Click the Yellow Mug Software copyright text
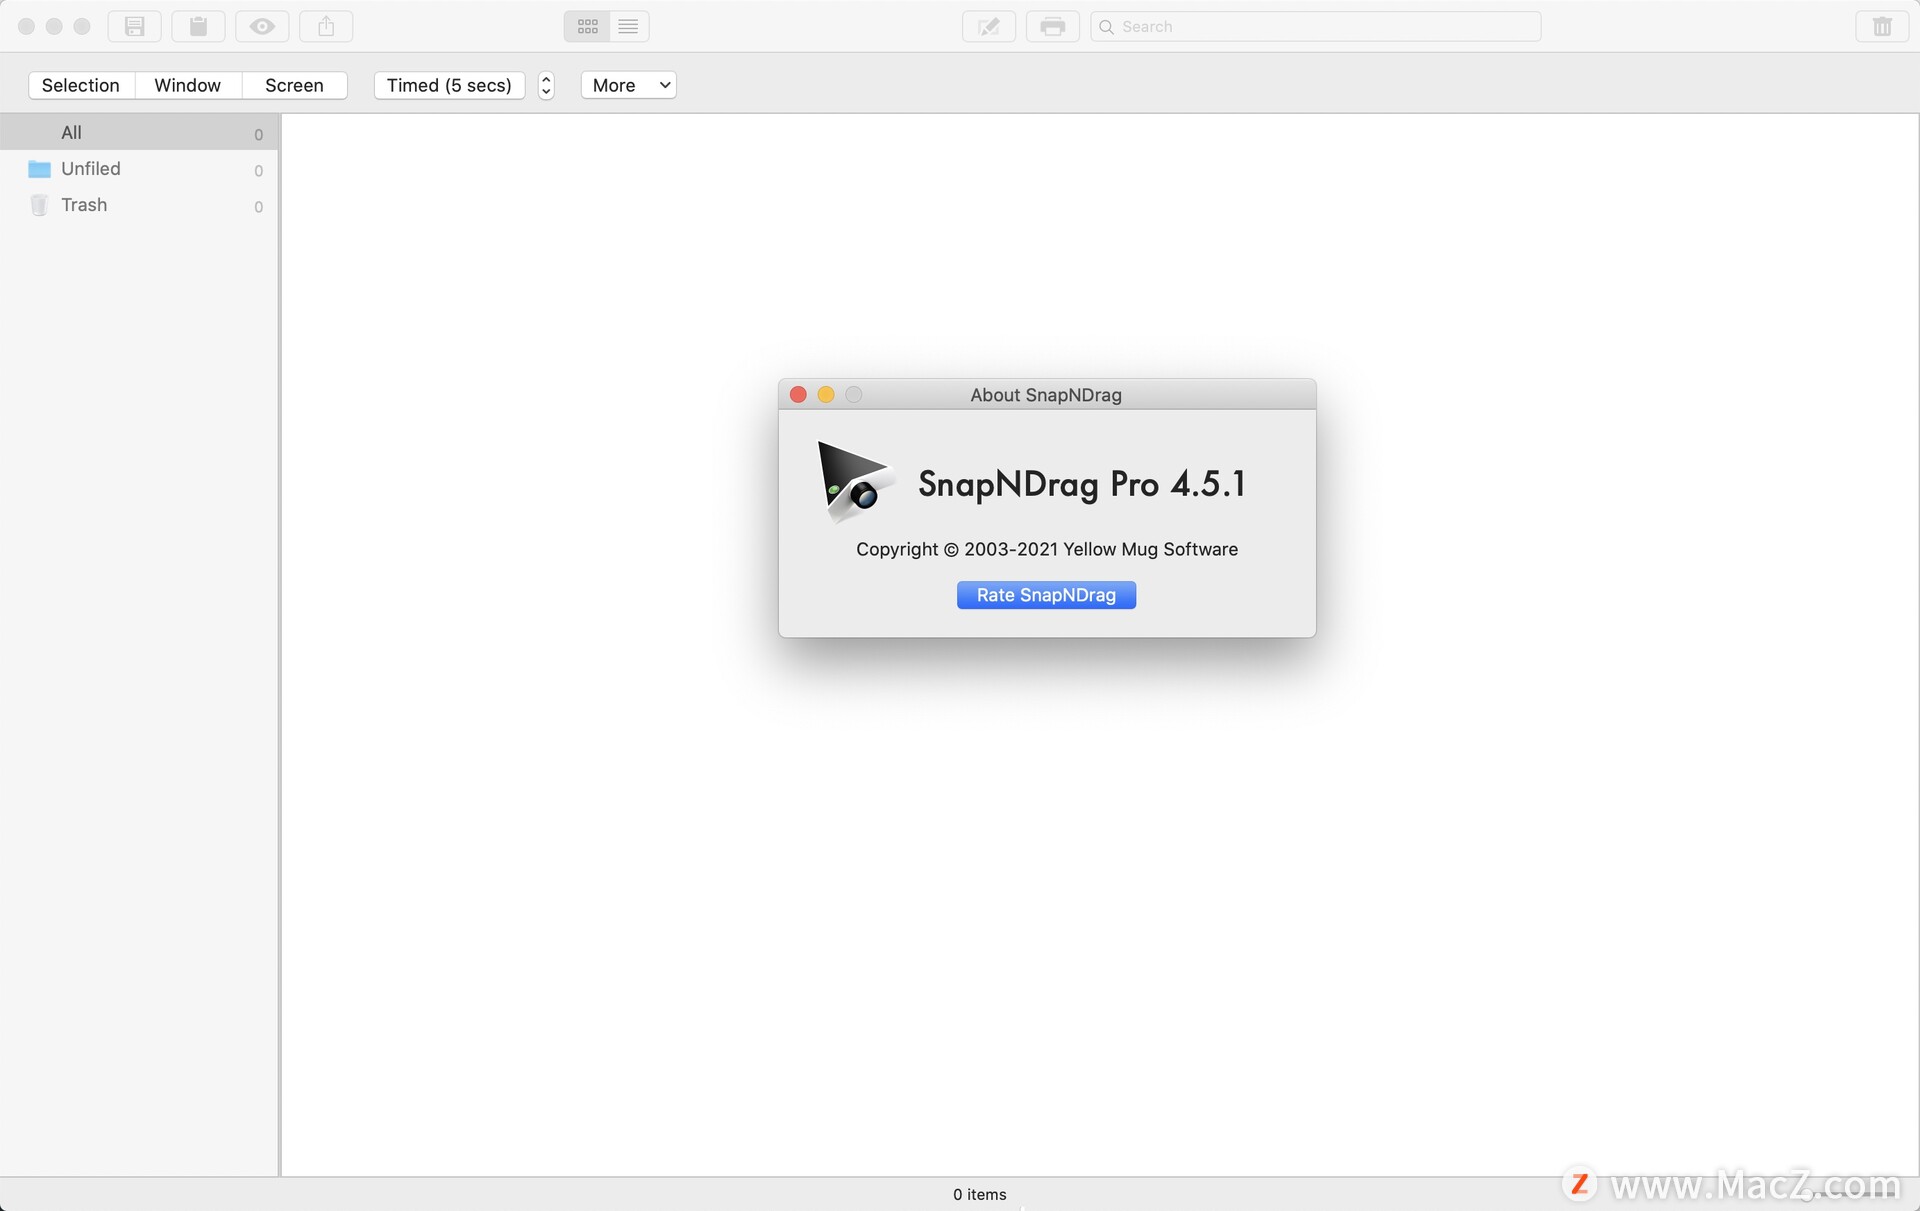Image resolution: width=1920 pixels, height=1211 pixels. point(1047,549)
